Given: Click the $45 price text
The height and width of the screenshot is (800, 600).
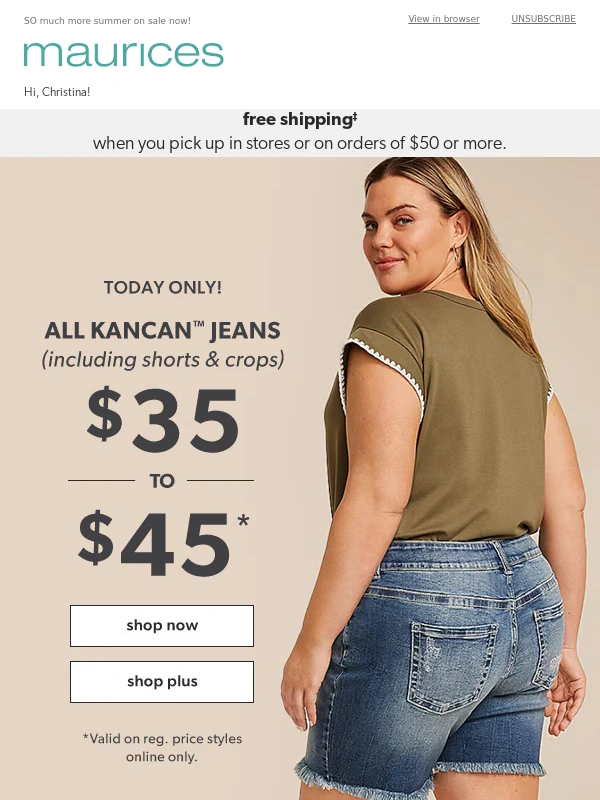Looking at the screenshot, I should [x=162, y=544].
